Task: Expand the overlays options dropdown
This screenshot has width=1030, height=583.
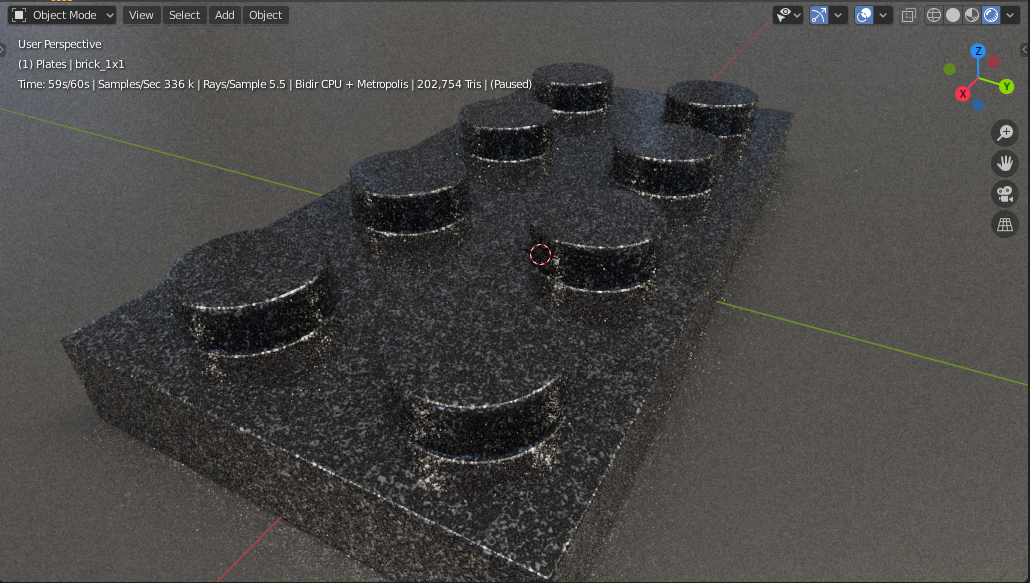Action: point(884,15)
